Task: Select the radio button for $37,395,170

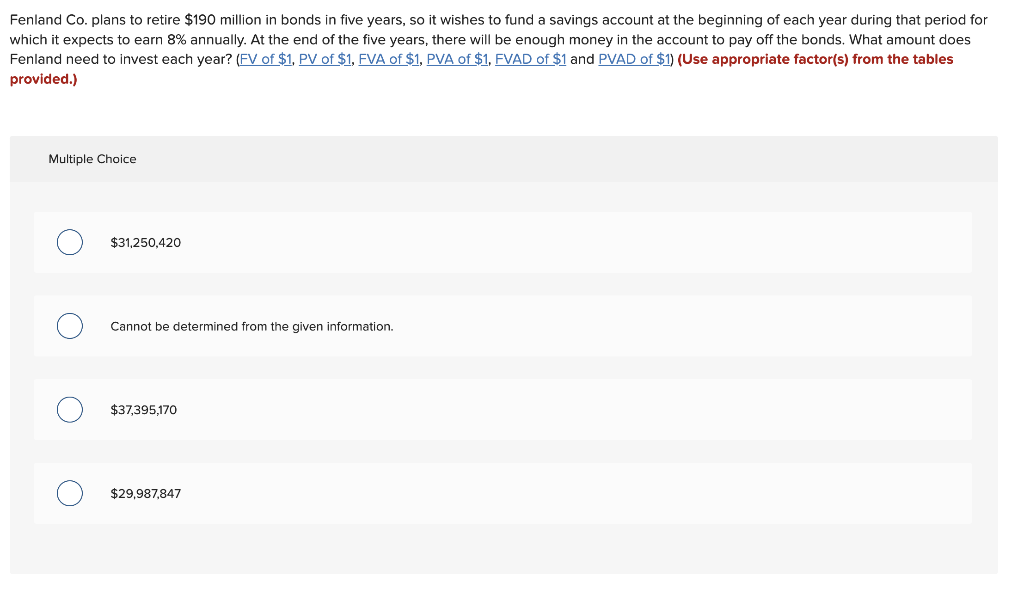Action: (70, 410)
